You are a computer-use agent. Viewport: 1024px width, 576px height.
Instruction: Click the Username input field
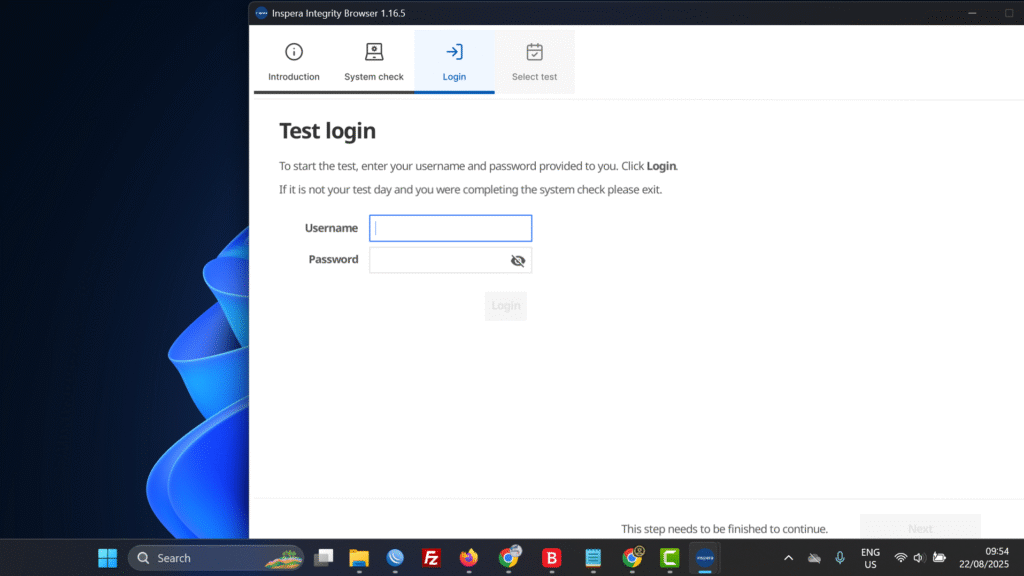point(450,228)
